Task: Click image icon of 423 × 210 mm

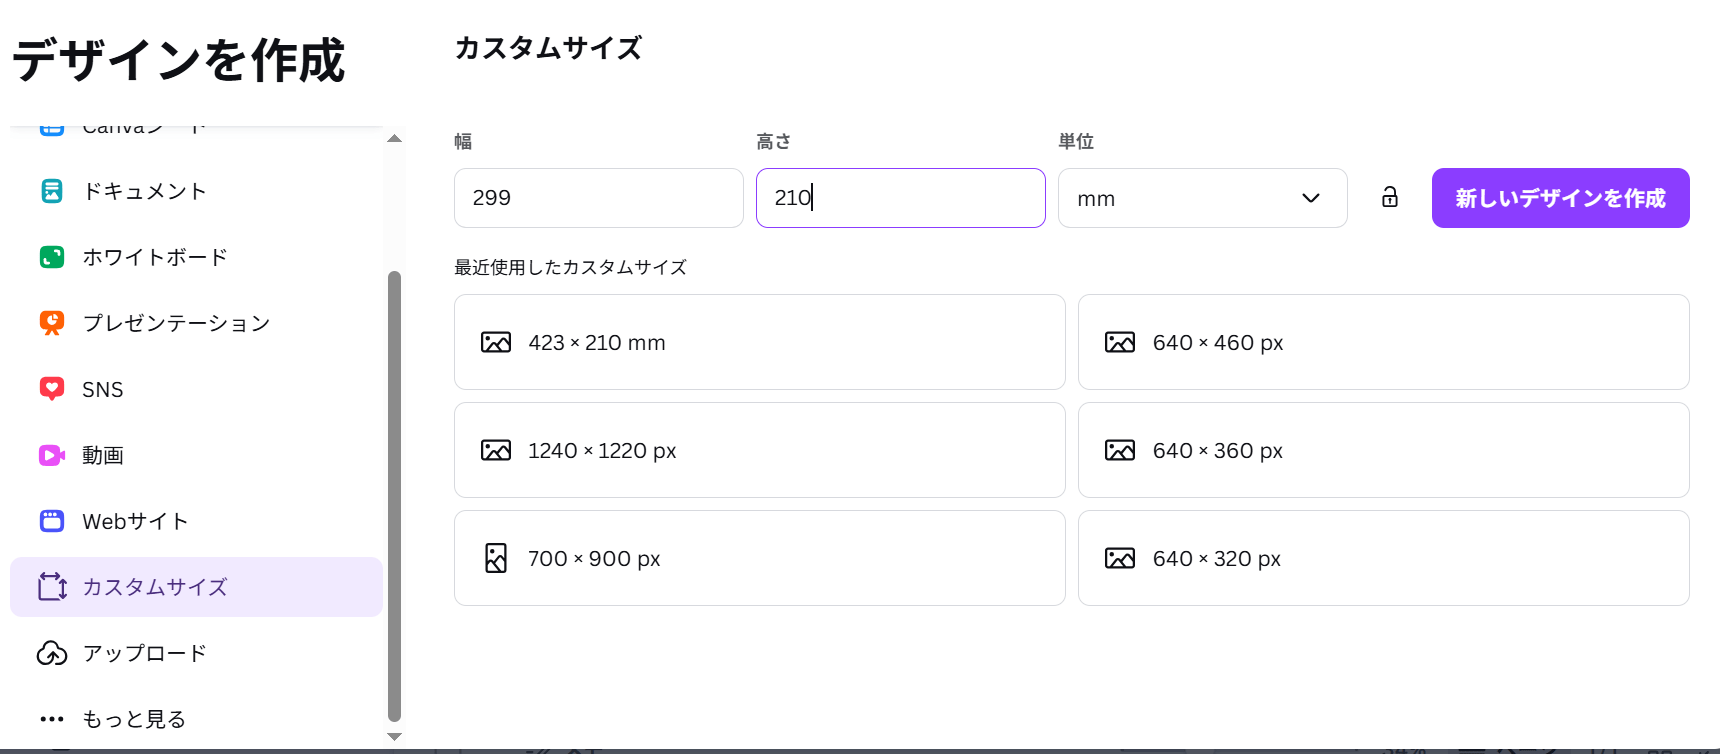Action: tap(496, 342)
